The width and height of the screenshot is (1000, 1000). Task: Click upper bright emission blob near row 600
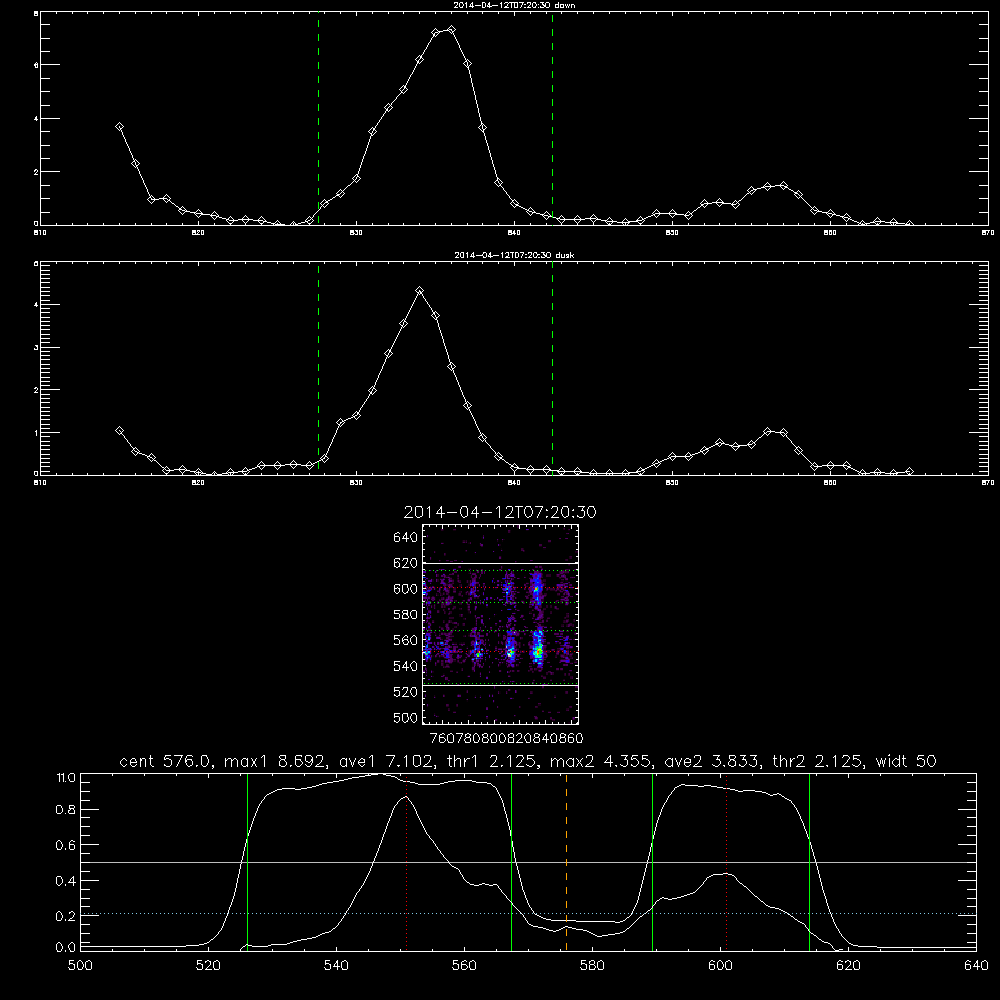tap(537, 588)
